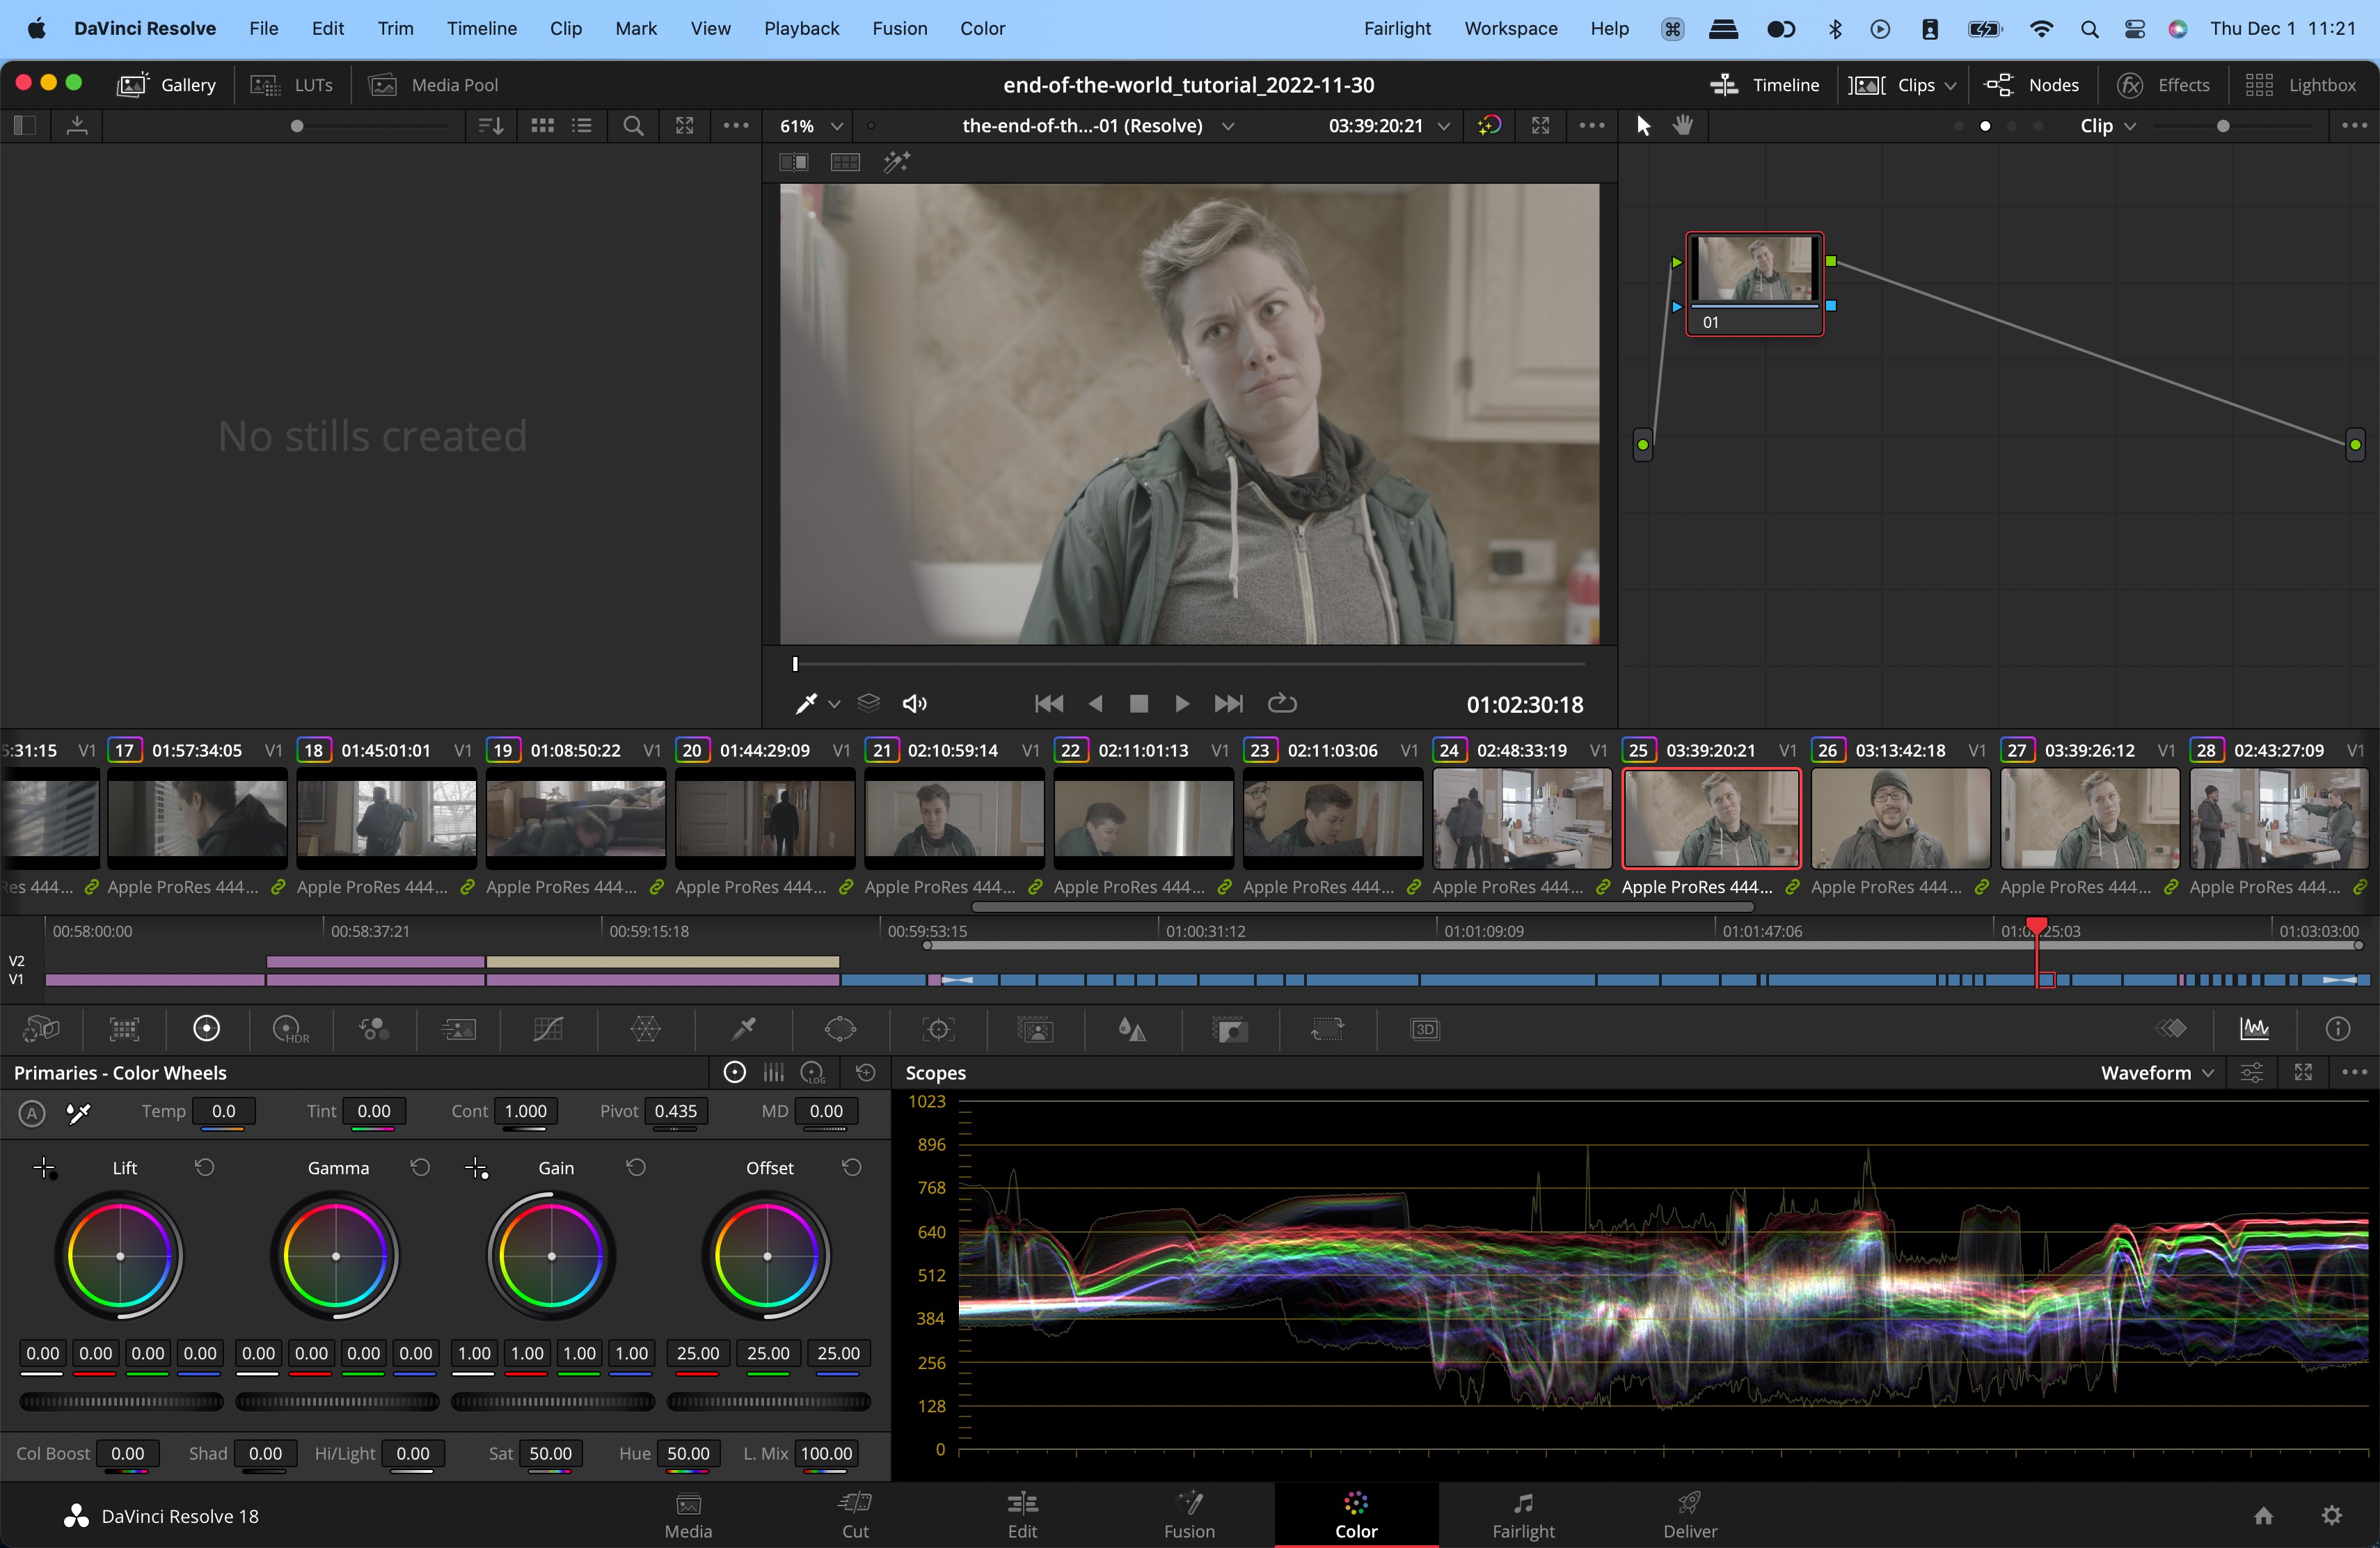Viewport: 2380px width, 1548px height.
Task: Toggle the Gallery panel
Action: (167, 85)
